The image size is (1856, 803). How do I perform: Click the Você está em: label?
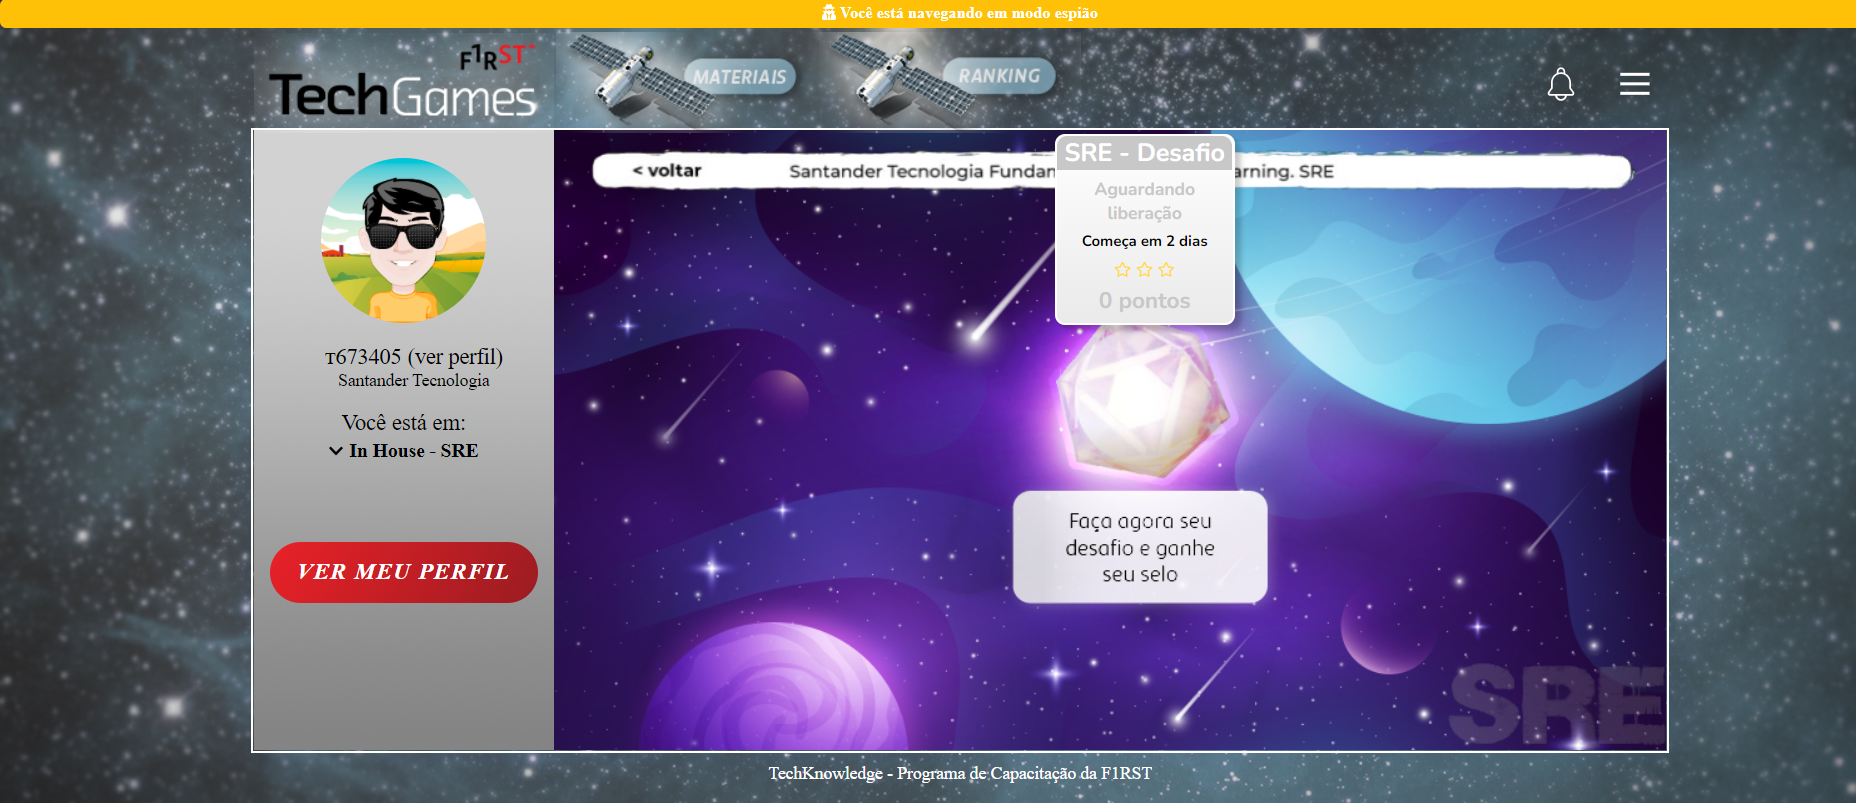click(x=403, y=423)
